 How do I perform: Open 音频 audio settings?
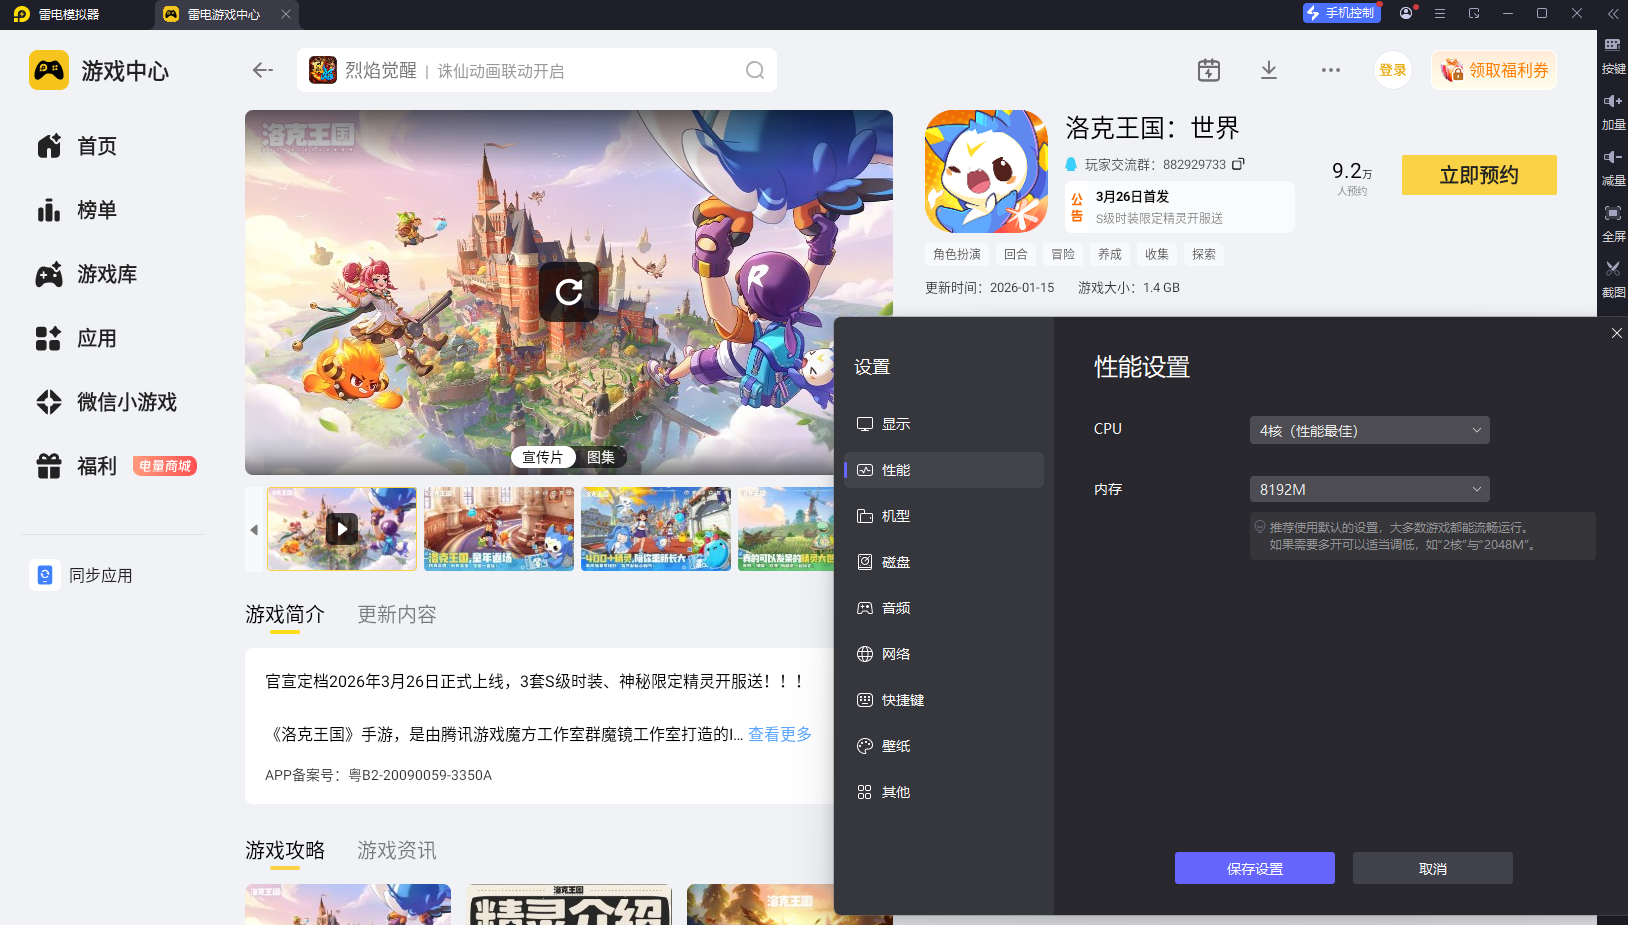tap(944, 608)
